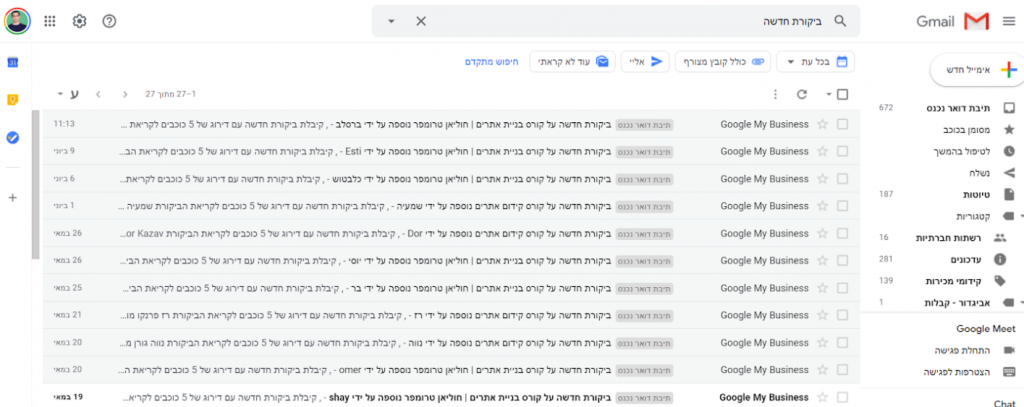Open Google Calendar side panel icon

[x=12, y=62]
